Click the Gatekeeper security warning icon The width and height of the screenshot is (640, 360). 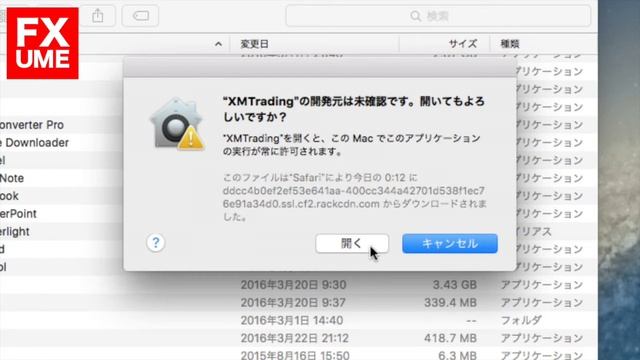pyautogui.click(x=177, y=124)
